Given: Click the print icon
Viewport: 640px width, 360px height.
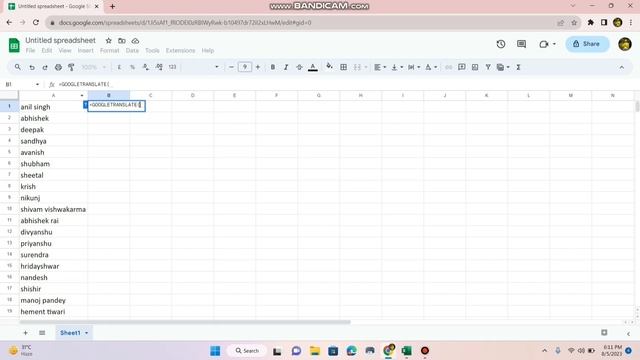Looking at the screenshot, I should pyautogui.click(x=58, y=67).
